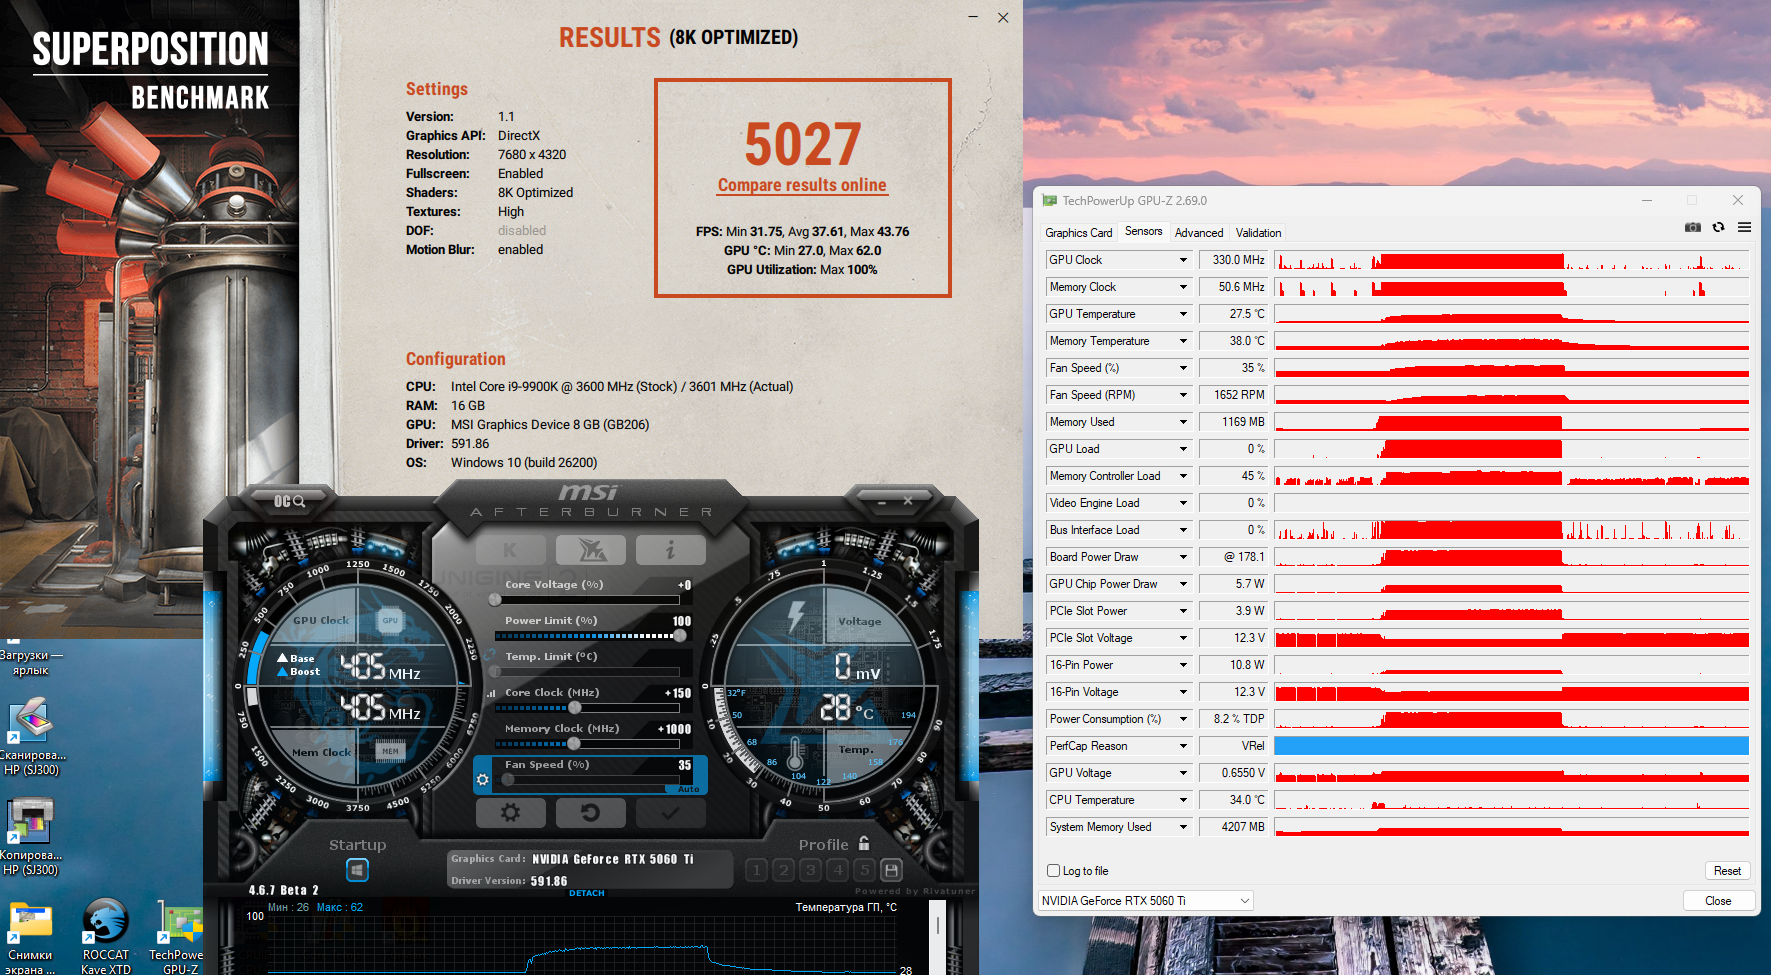The image size is (1771, 975).
Task: Toggle the power and temp limit link
Action: 491,656
